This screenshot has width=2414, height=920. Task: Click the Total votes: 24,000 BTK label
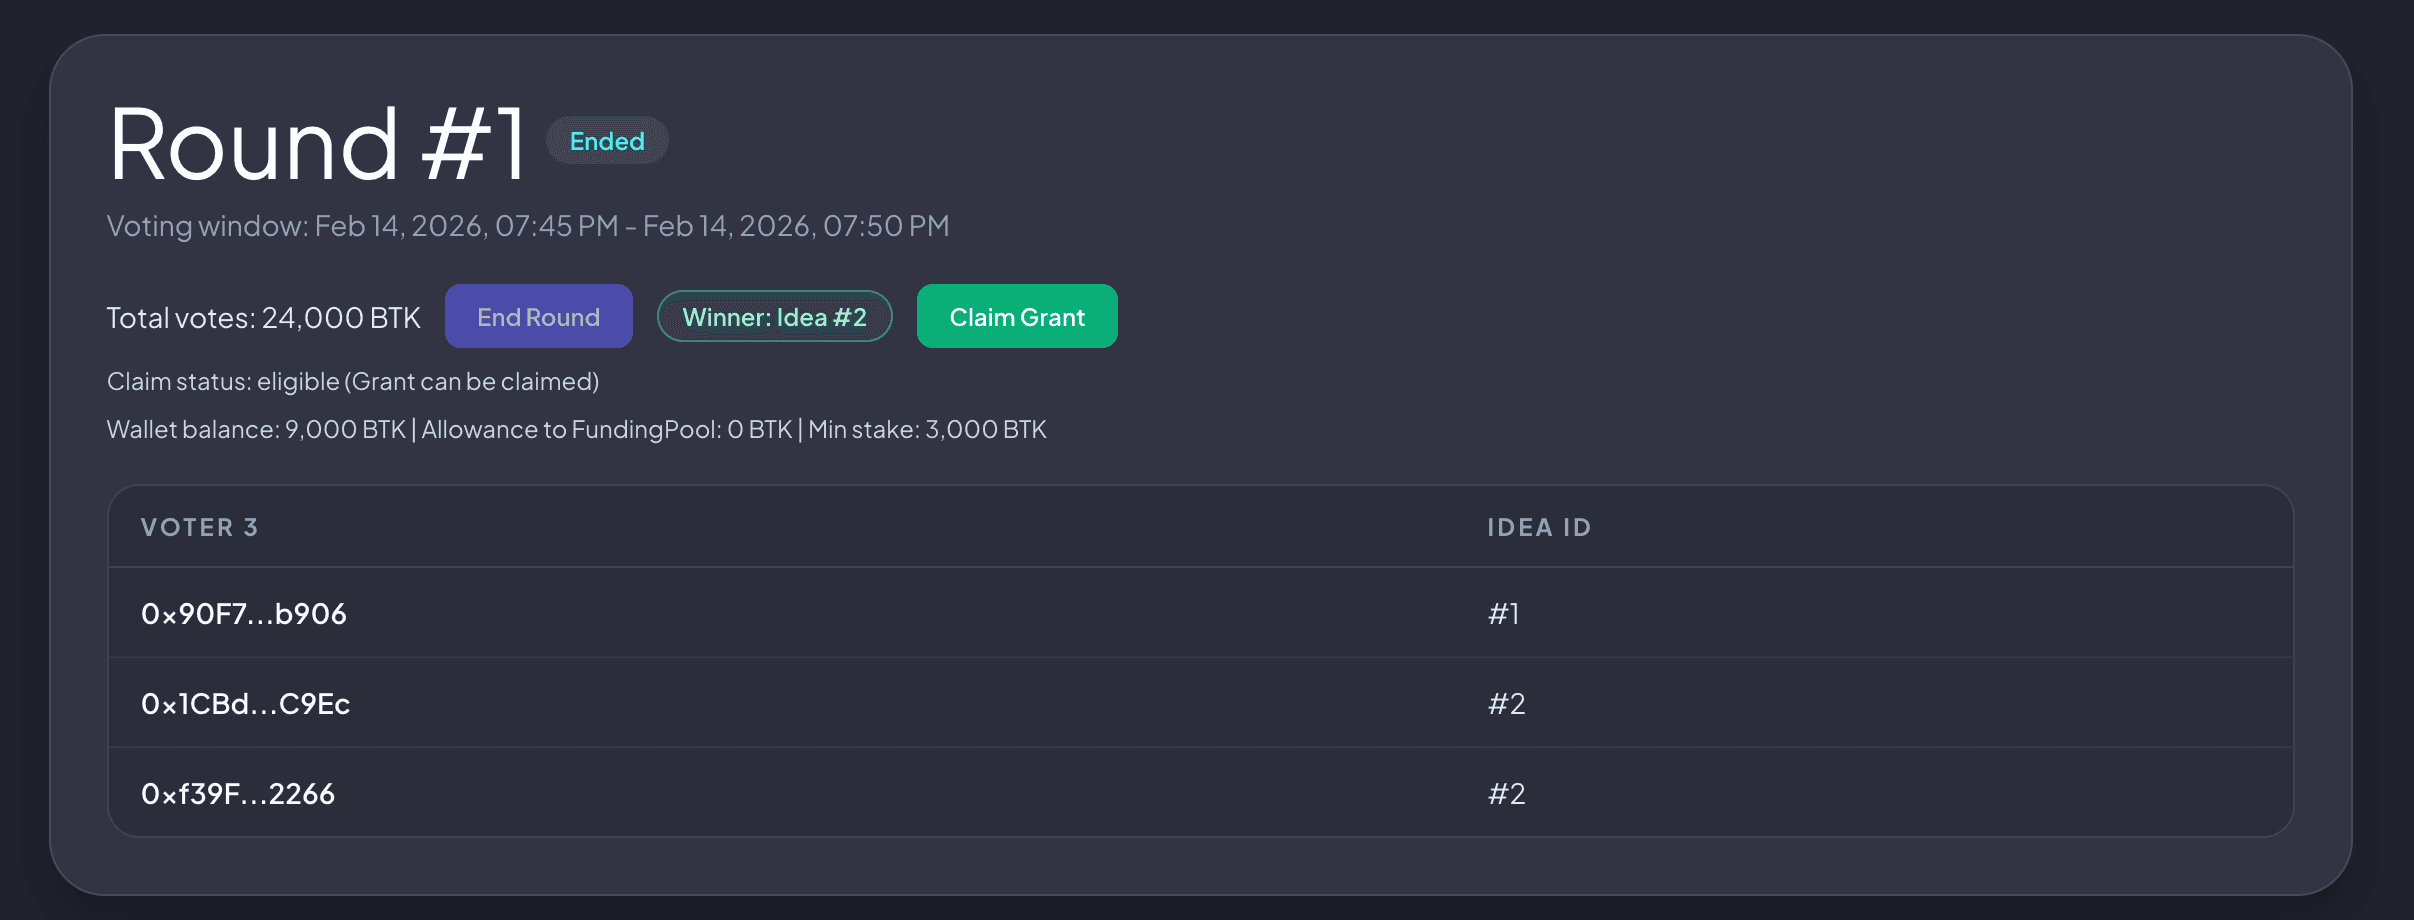pos(263,317)
